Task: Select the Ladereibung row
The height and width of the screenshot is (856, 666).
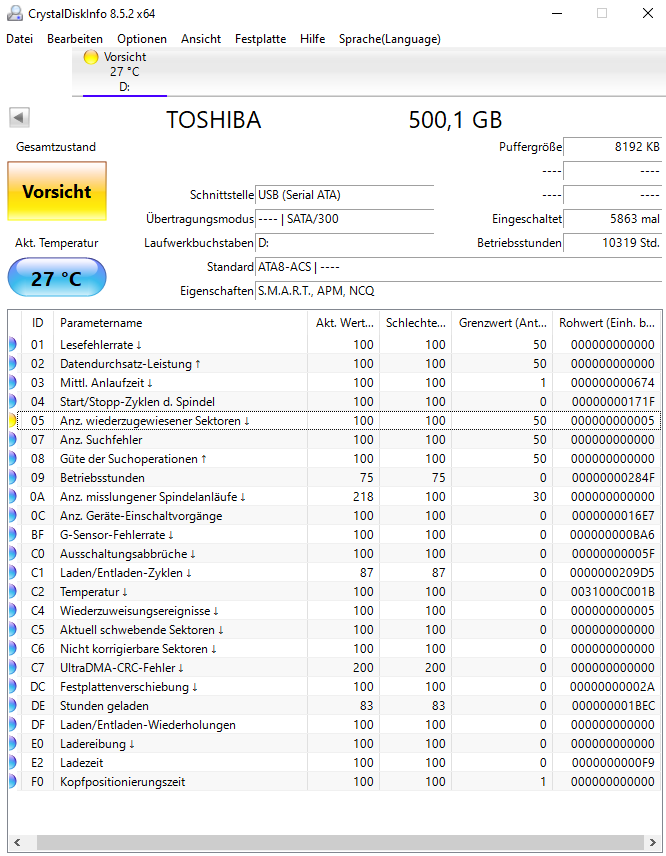Action: click(x=335, y=744)
